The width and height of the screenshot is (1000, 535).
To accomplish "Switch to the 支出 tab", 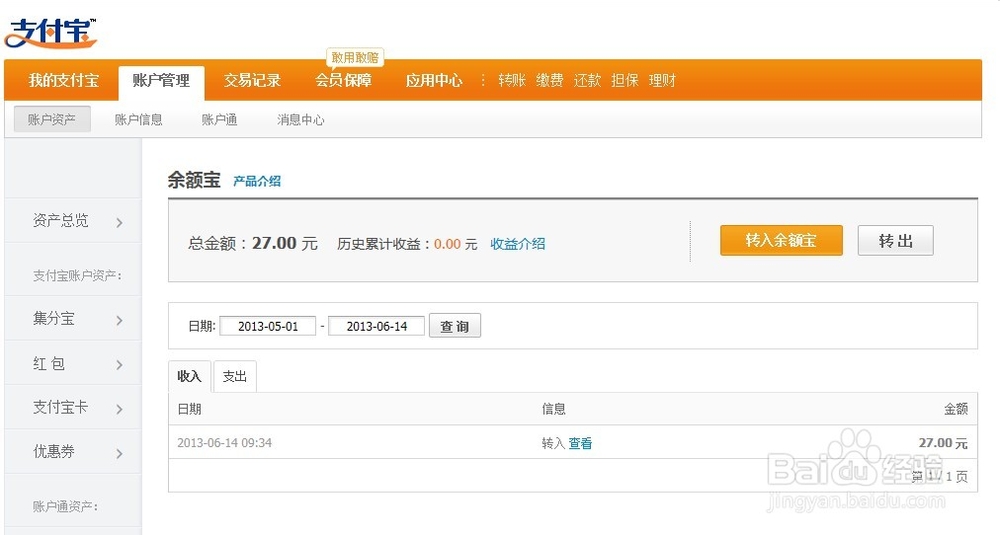I will click(235, 376).
